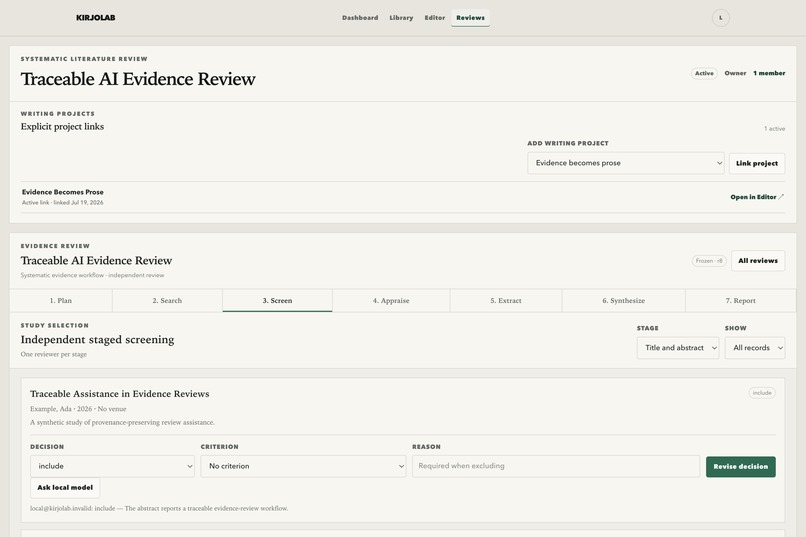Screen dimensions: 806x537
Task: Click the Revise decision button
Action: click(x=740, y=467)
